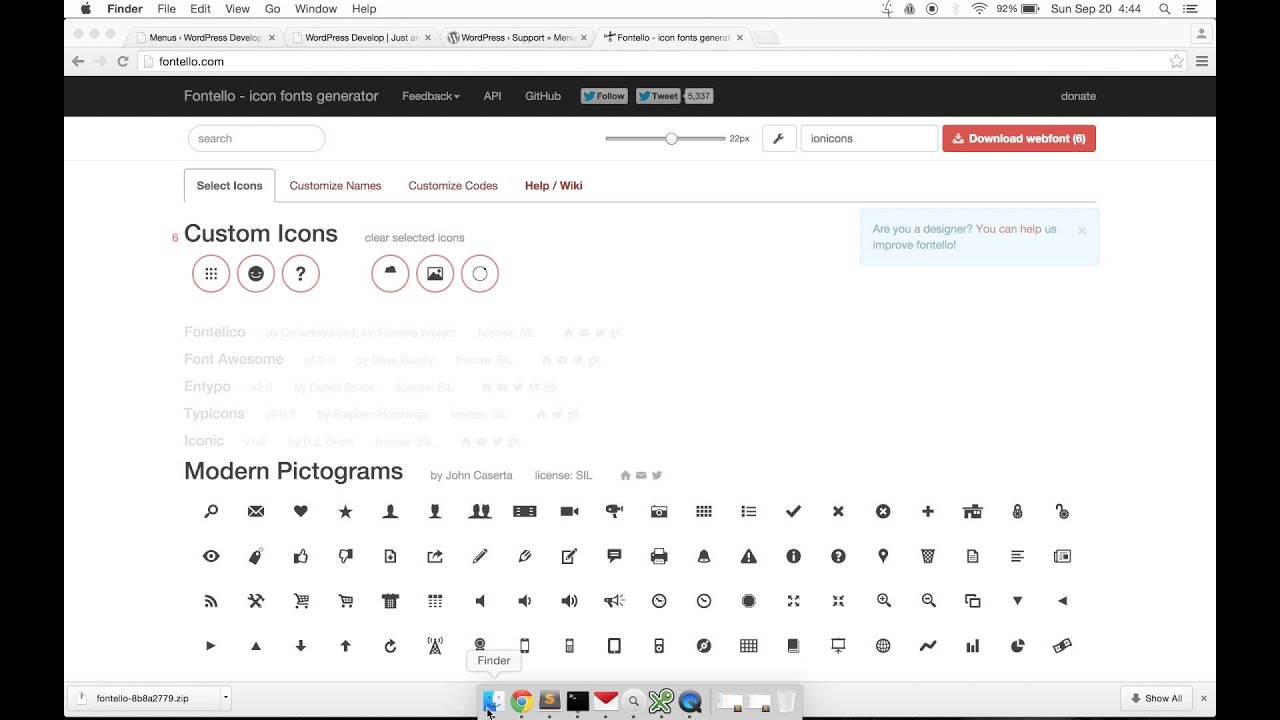Image resolution: width=1280 pixels, height=720 pixels.
Task: Deselect the picture custom icon
Action: coord(435,273)
